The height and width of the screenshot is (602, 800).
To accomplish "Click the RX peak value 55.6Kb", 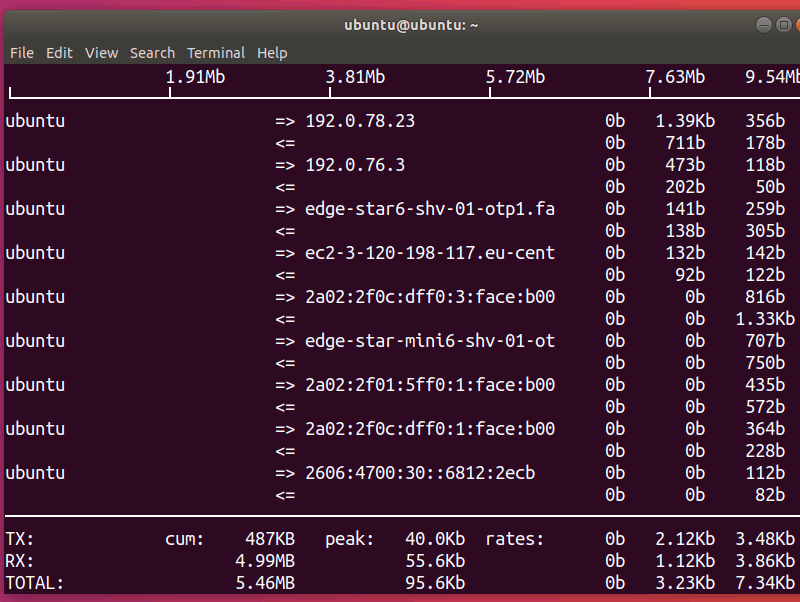I will (x=434, y=560).
